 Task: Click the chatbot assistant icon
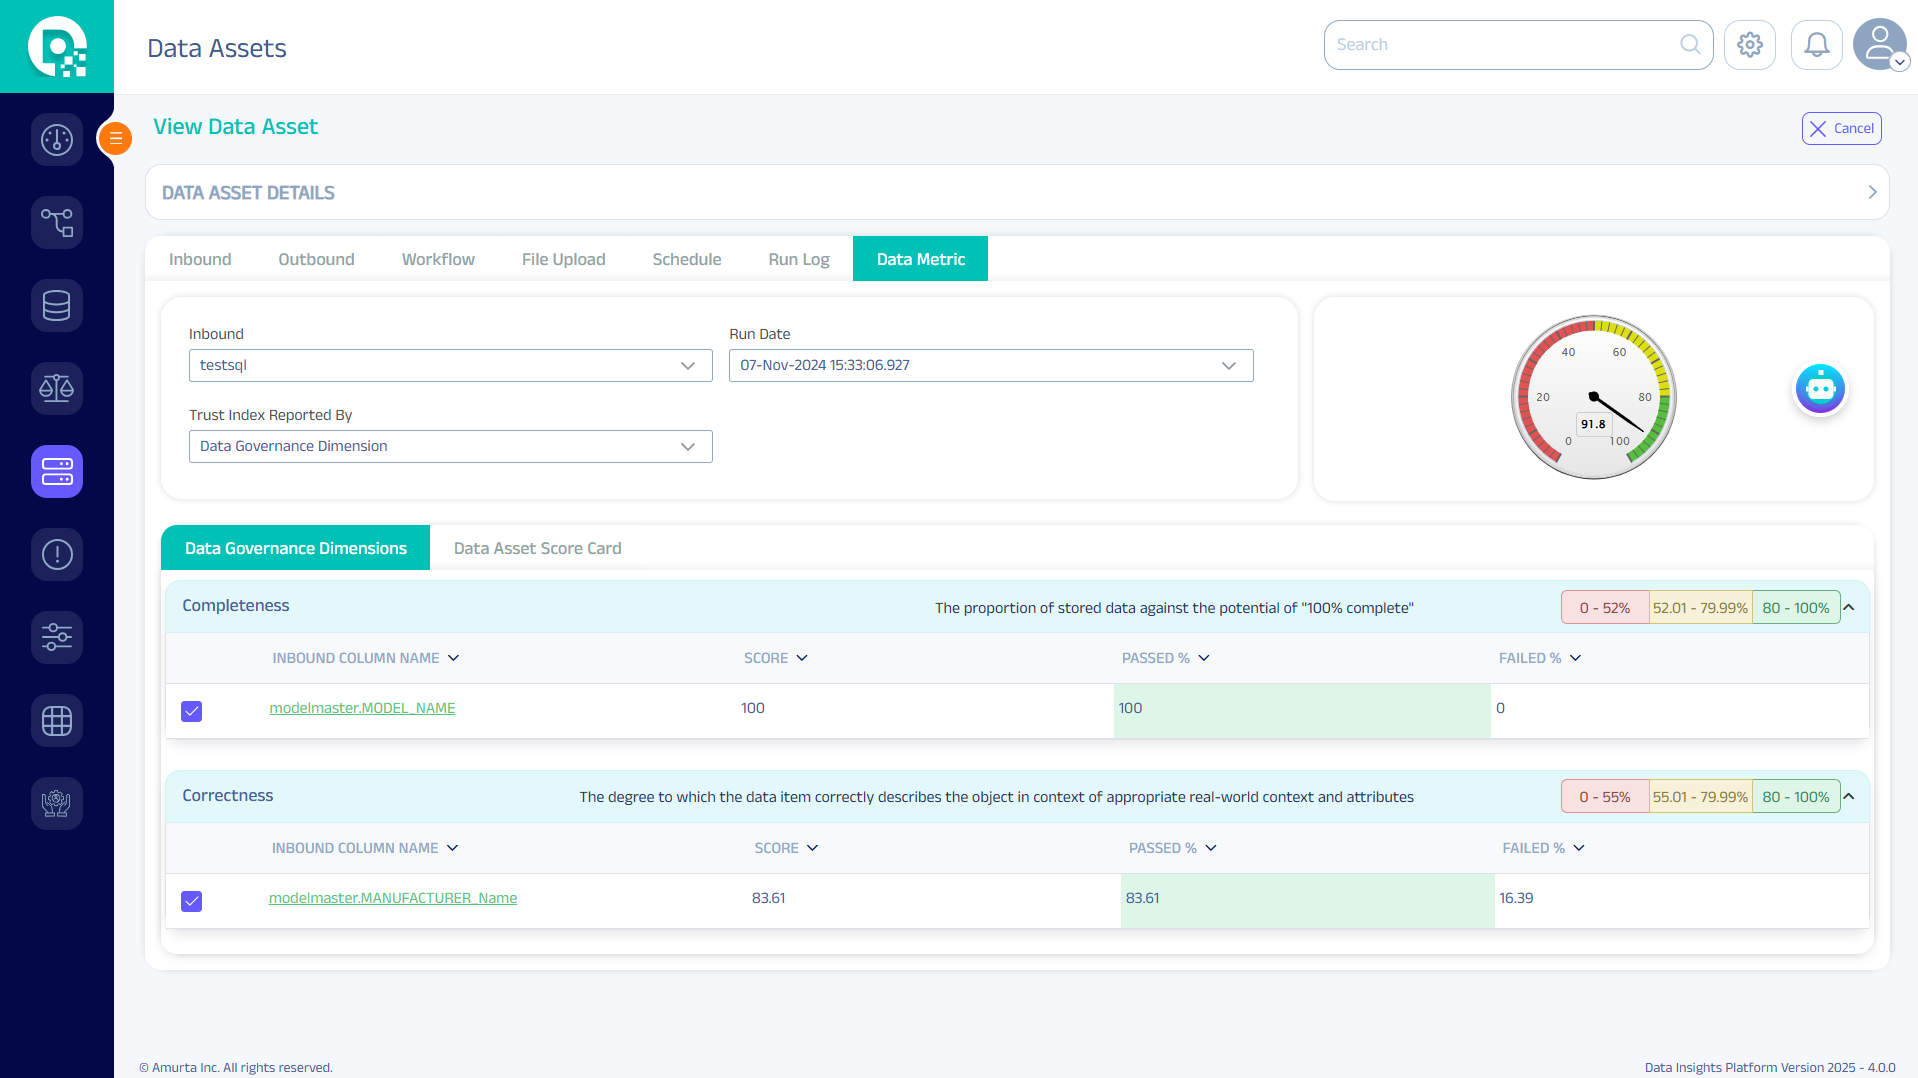(x=1819, y=389)
